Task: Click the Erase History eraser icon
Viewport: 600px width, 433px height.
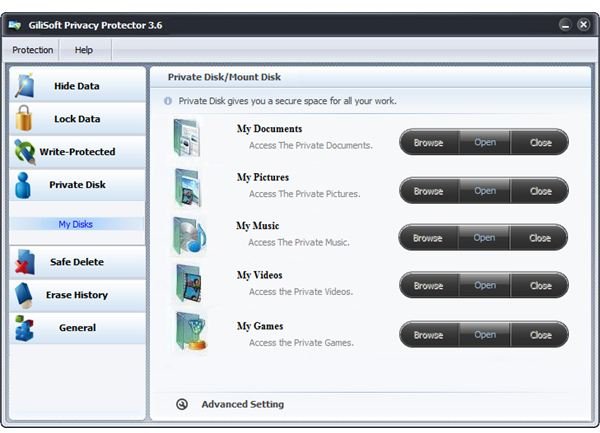Action: click(24, 295)
